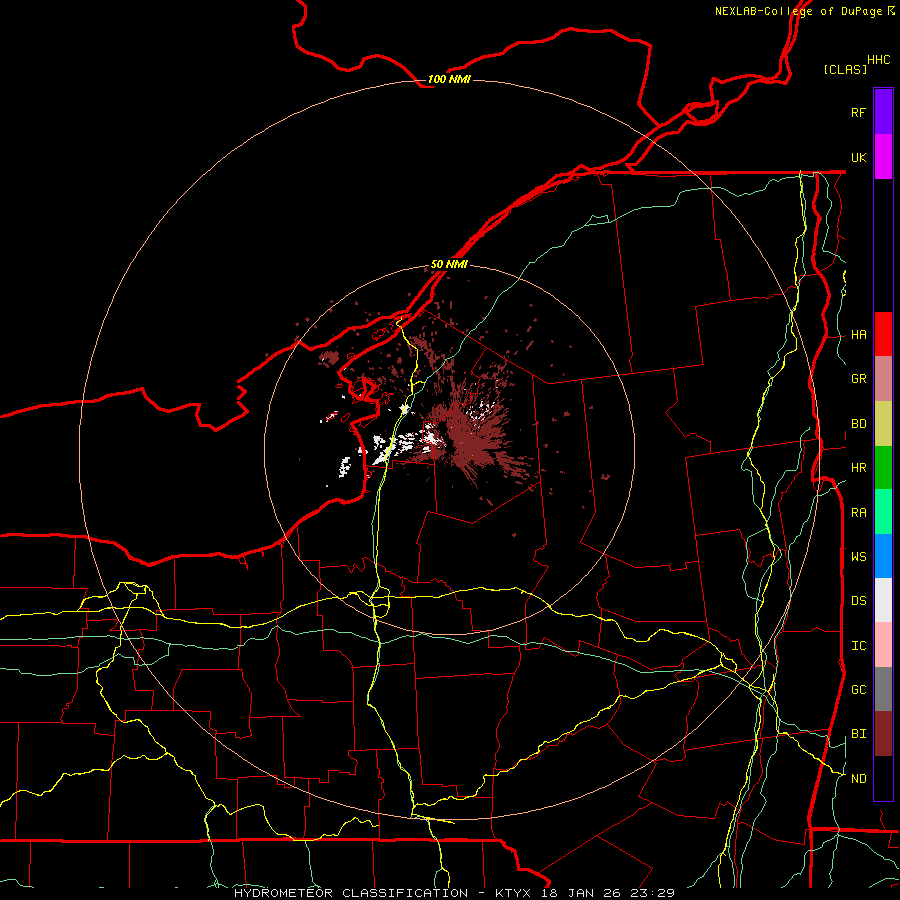Click the UK legend label

click(x=858, y=157)
